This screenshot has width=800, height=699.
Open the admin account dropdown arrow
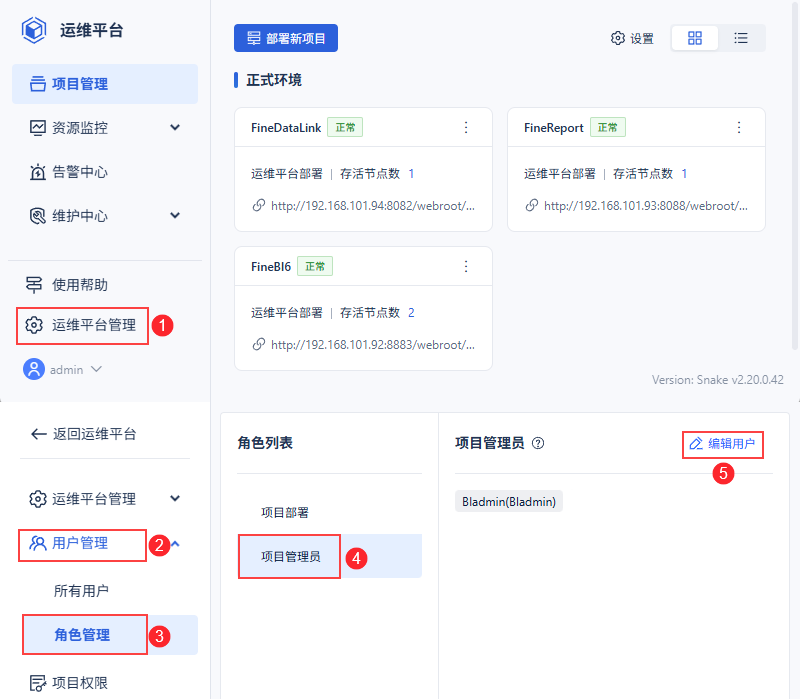96,369
